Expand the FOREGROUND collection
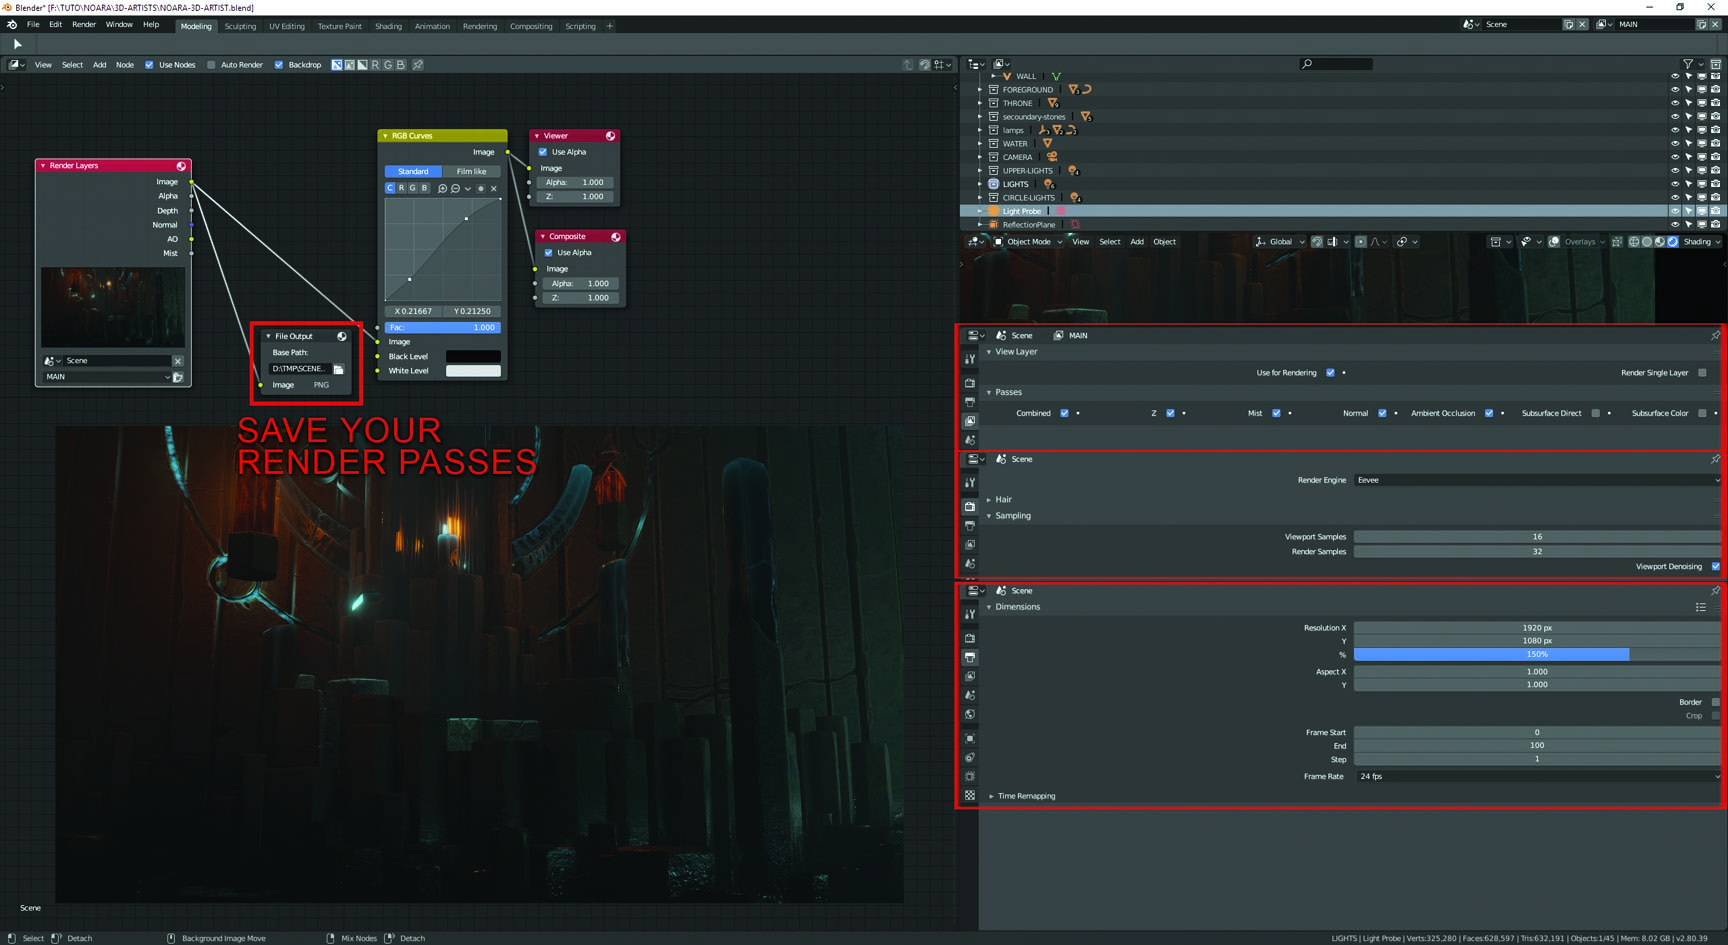The image size is (1728, 945). [980, 90]
